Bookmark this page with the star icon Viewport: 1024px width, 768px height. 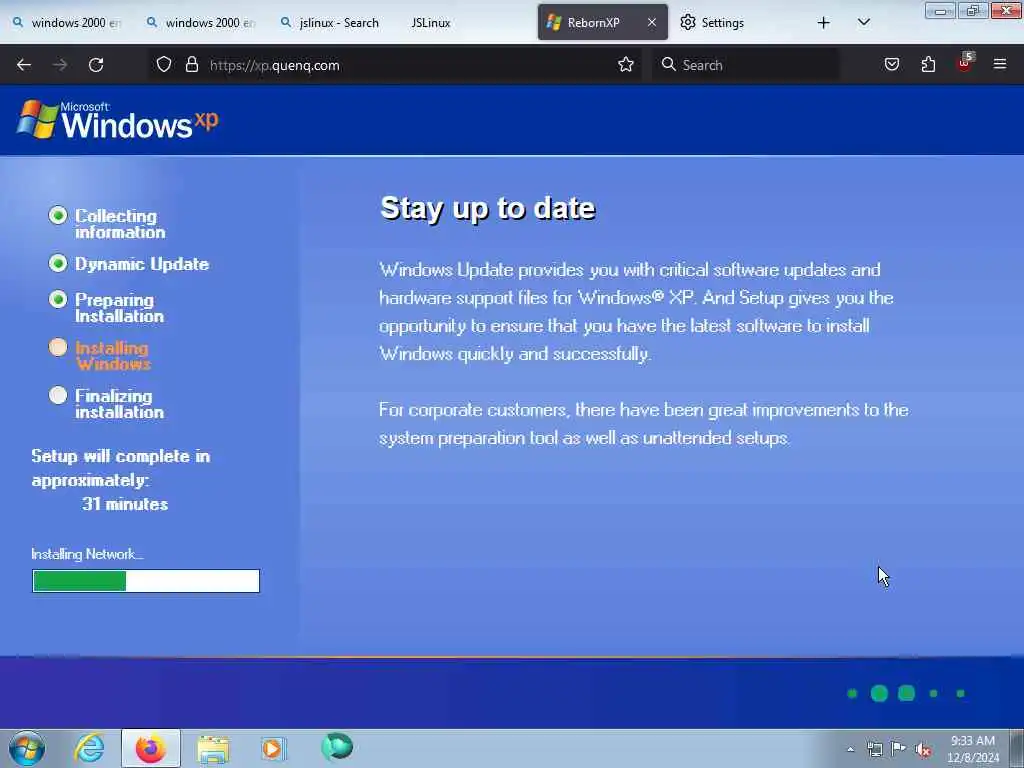[626, 65]
